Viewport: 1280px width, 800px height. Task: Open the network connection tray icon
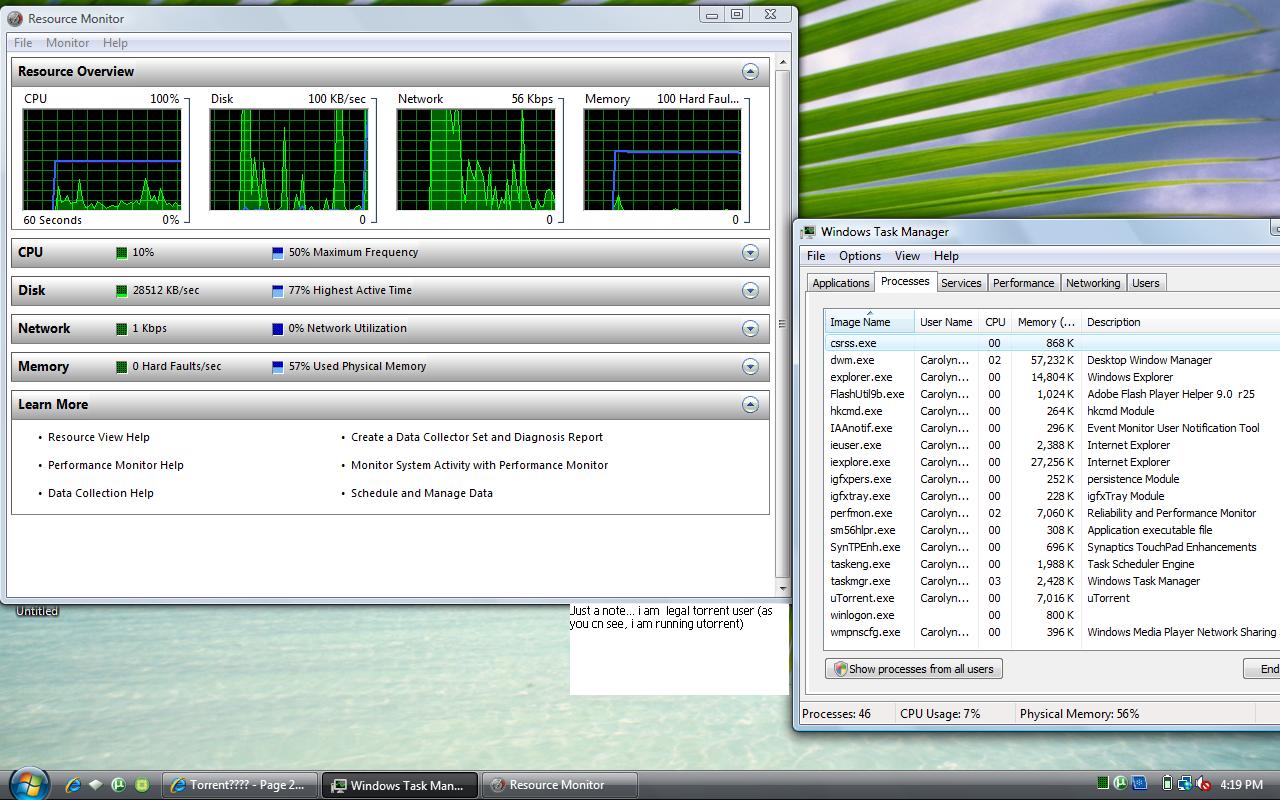coord(1185,784)
